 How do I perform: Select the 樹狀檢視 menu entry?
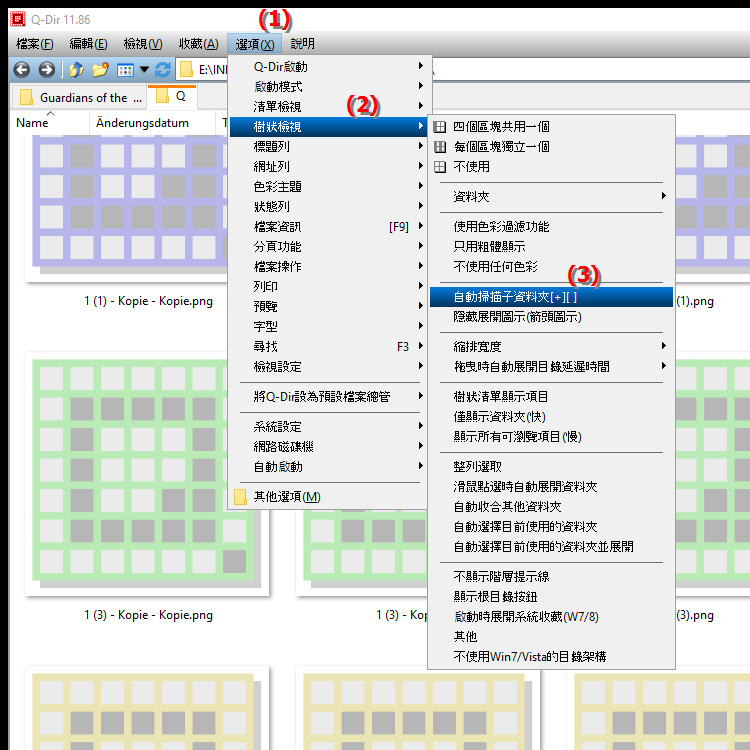point(328,127)
